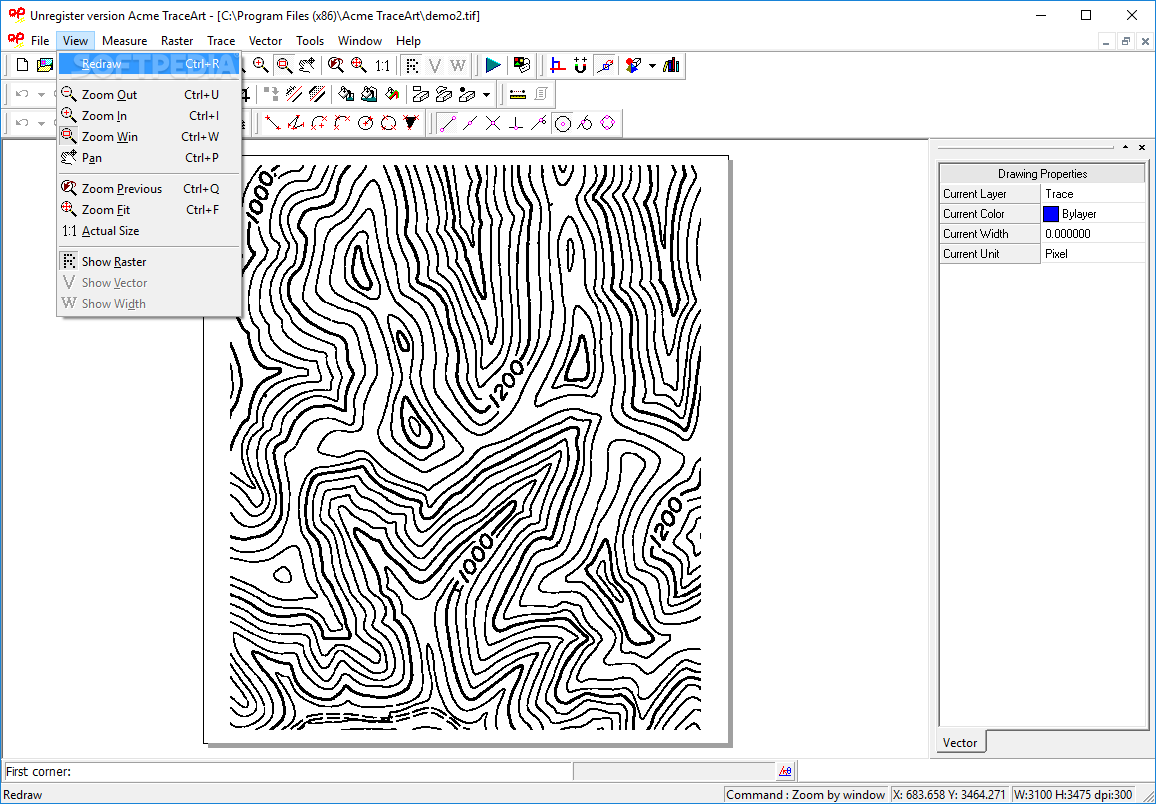Click the quadrant snap diamond-circle icon

(x=608, y=123)
